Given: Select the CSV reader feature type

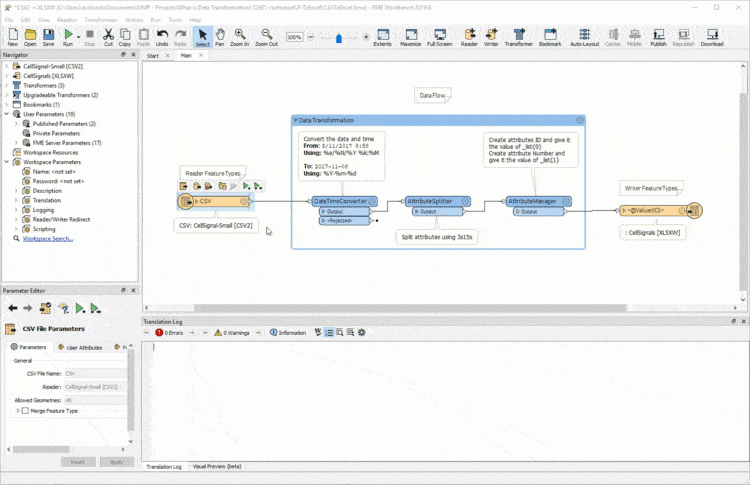Looking at the screenshot, I should point(215,201).
